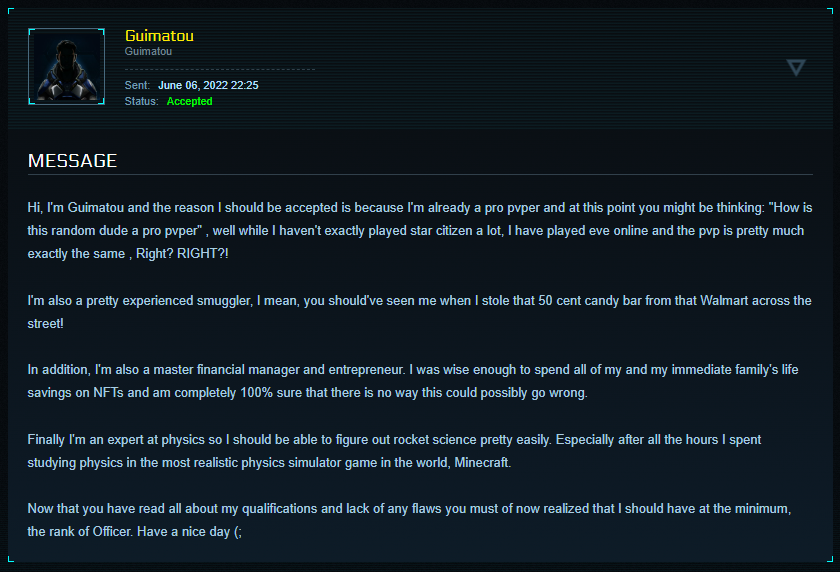This screenshot has width=840, height=572.
Task: Click the sent date June 06, 2022 22:25
Action: (x=208, y=86)
